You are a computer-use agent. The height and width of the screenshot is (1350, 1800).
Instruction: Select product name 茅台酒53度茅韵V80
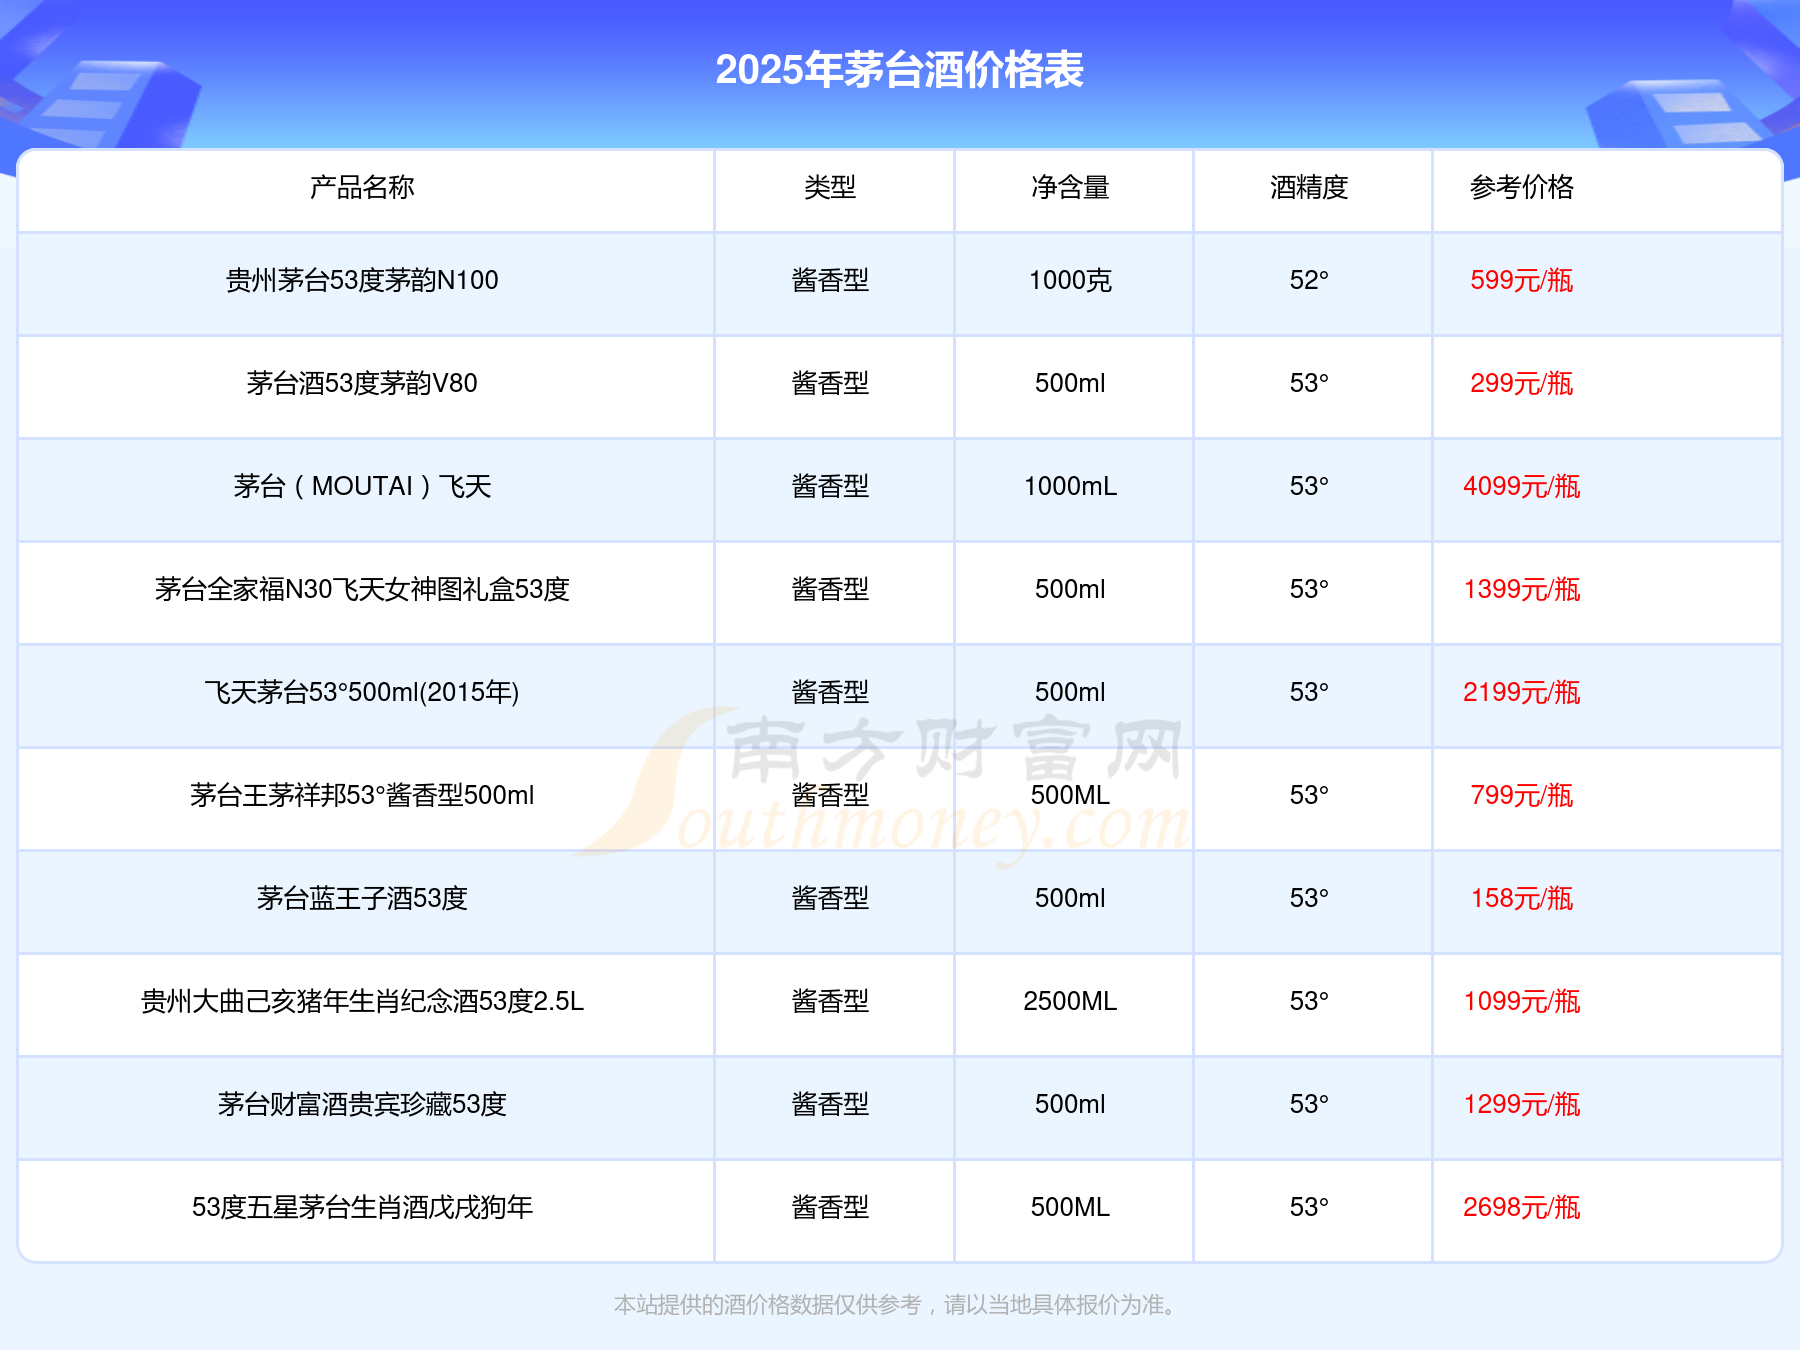(x=362, y=383)
